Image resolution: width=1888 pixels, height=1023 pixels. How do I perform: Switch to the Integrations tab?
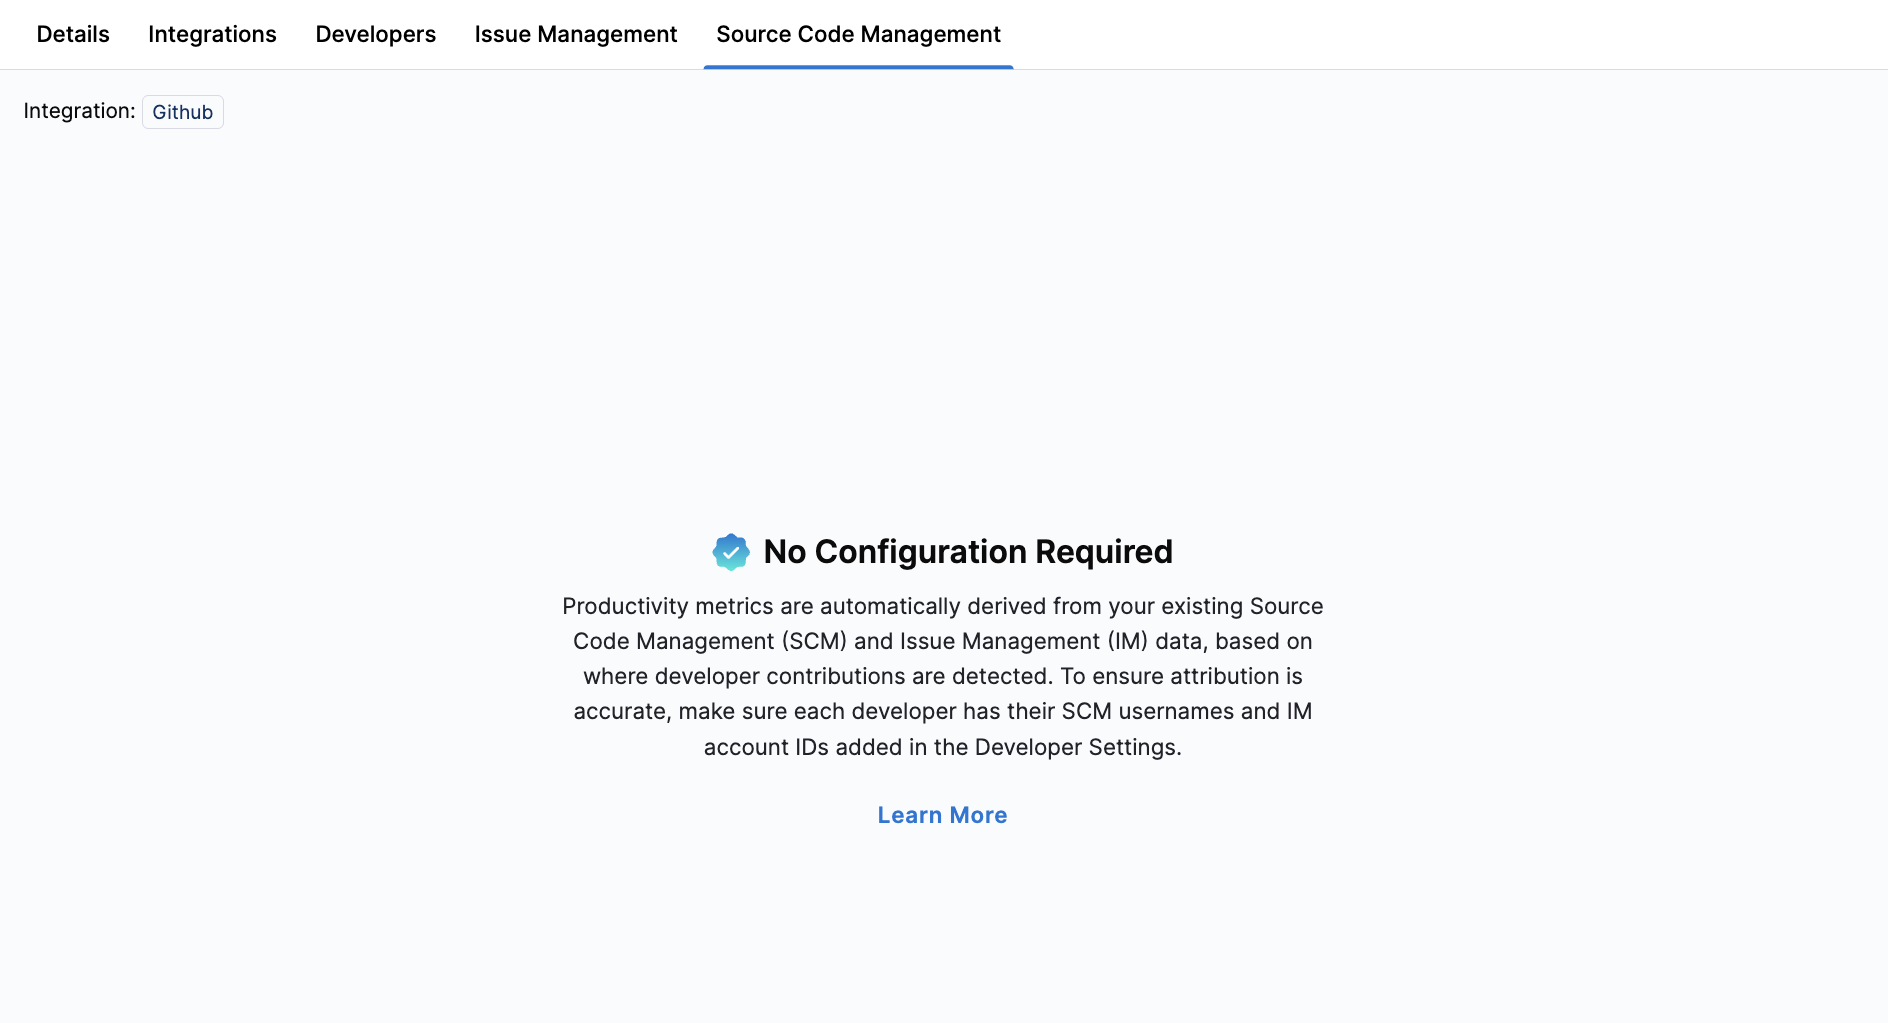(x=212, y=34)
